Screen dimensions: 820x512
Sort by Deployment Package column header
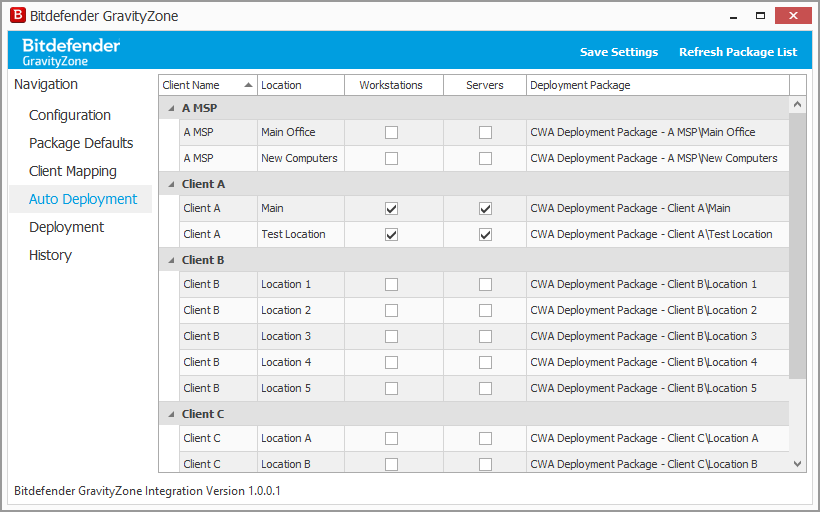[657, 85]
